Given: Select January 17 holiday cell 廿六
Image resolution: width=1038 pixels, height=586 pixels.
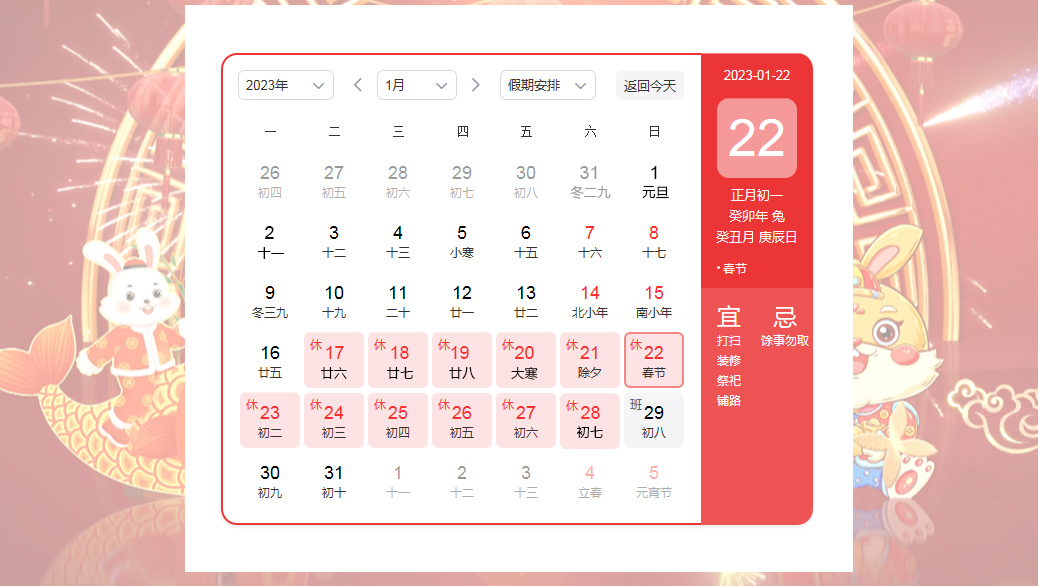Looking at the screenshot, I should pyautogui.click(x=334, y=361).
